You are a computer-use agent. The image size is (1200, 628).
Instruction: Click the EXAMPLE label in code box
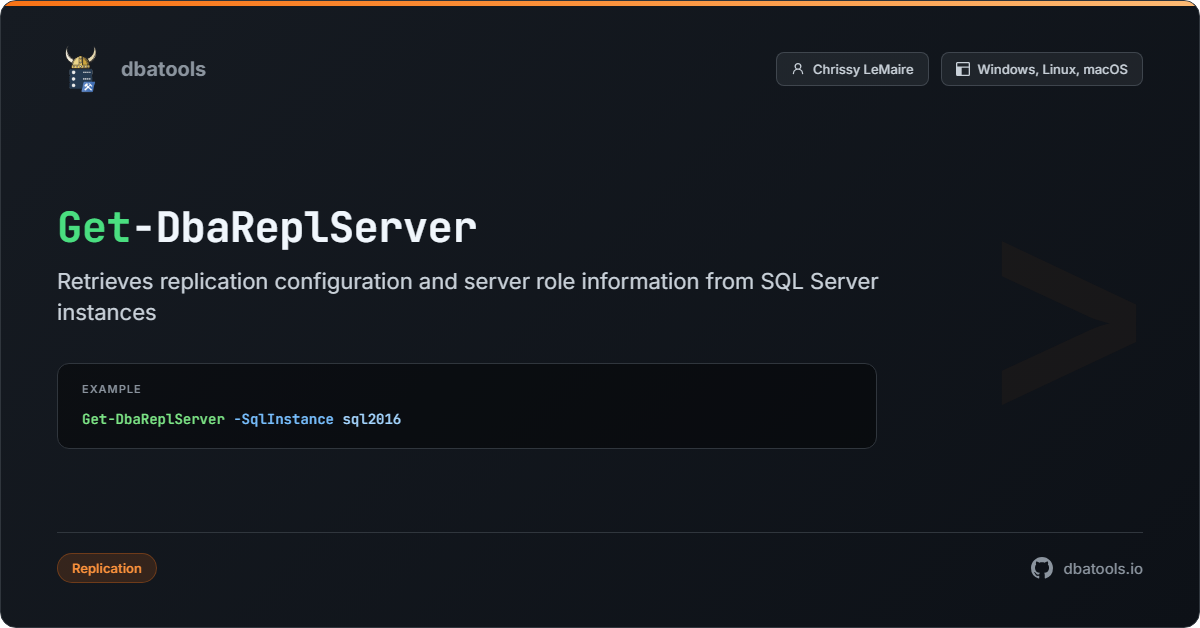click(111, 389)
